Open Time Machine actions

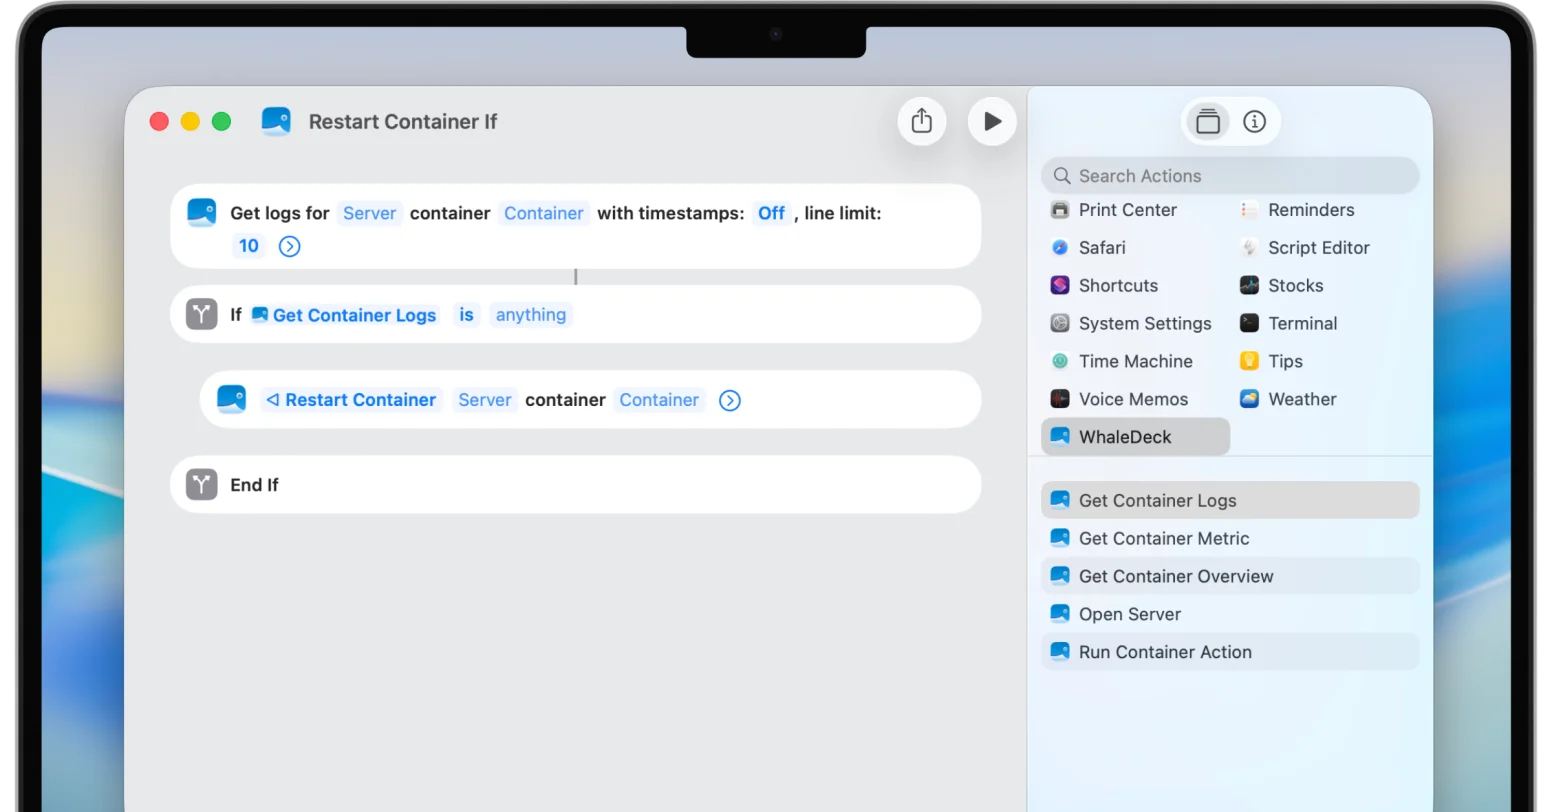pyautogui.click(x=1136, y=361)
